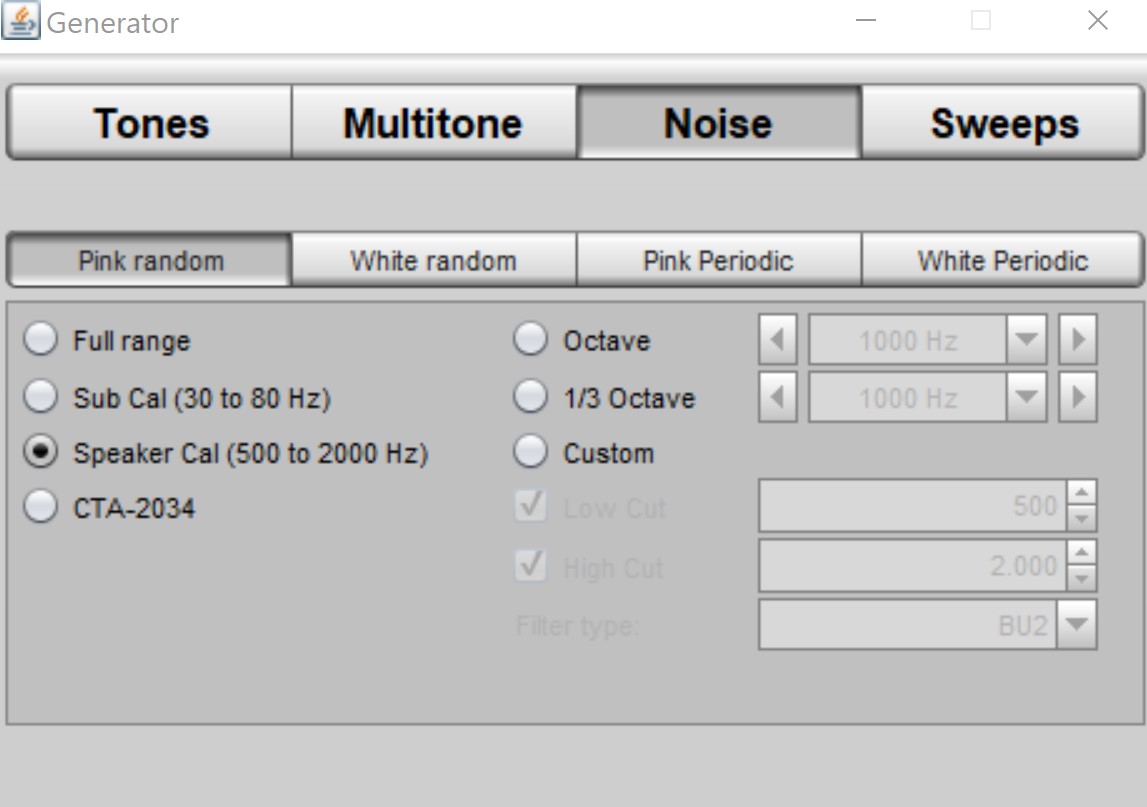Select White random noise type
This screenshot has height=807, width=1147.
click(x=433, y=261)
